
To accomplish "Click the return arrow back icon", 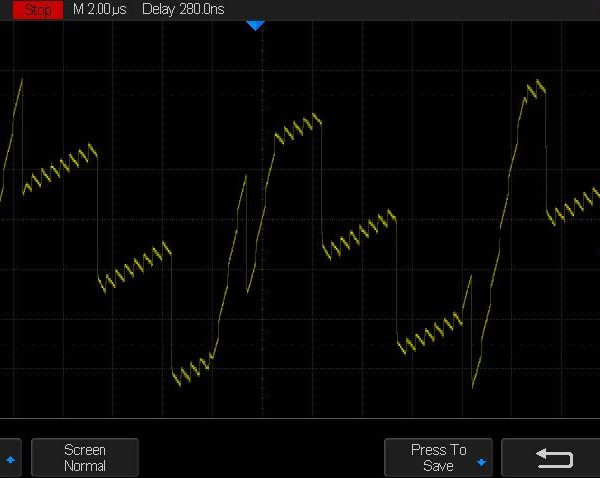I will tap(554, 458).
